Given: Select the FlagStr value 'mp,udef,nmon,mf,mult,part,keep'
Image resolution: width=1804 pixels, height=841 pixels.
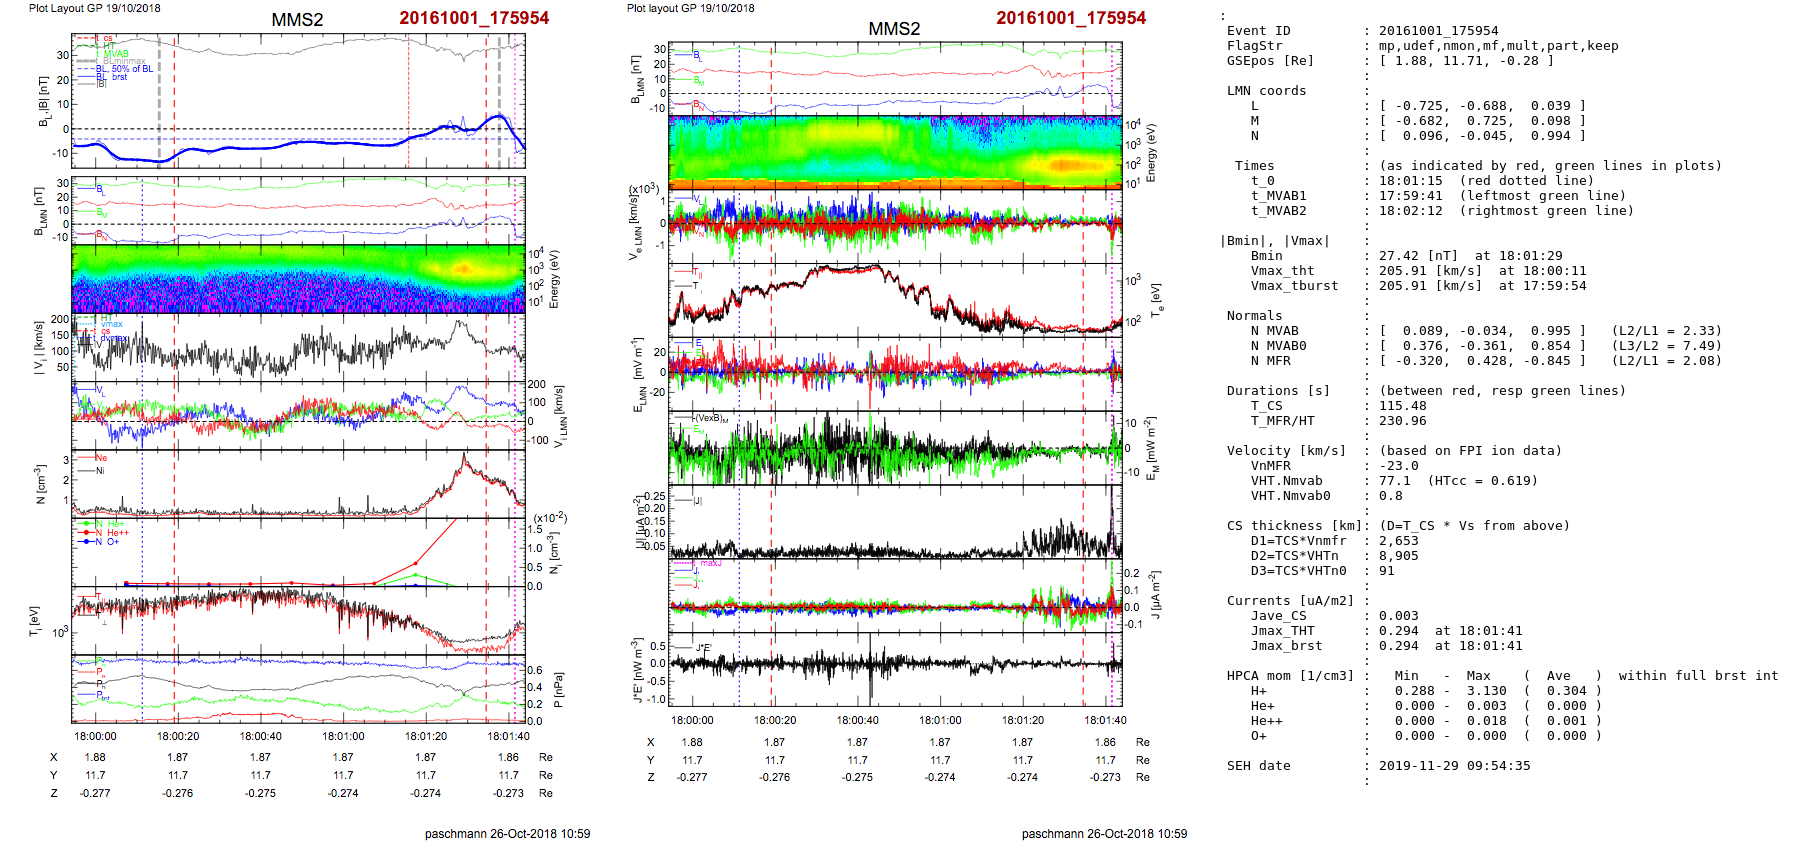Looking at the screenshot, I should (x=1498, y=46).
